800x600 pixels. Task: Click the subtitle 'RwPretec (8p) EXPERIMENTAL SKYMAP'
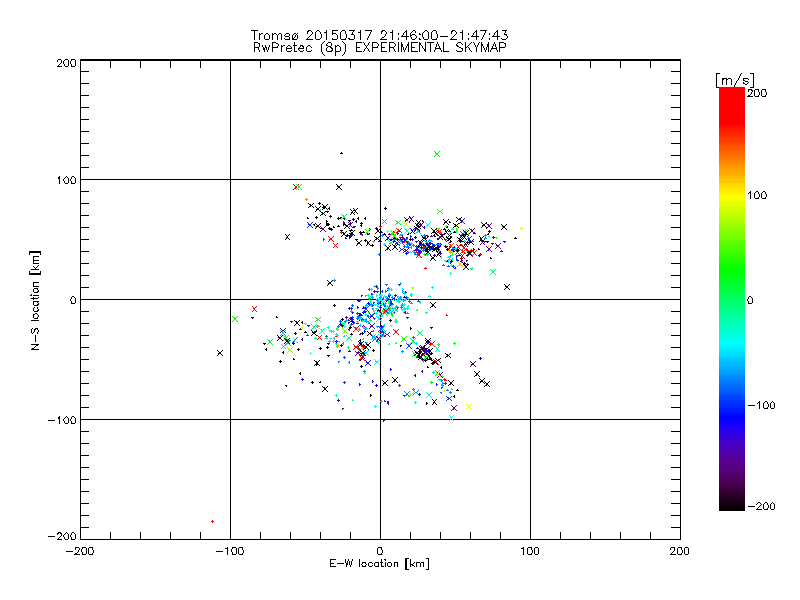click(x=379, y=48)
